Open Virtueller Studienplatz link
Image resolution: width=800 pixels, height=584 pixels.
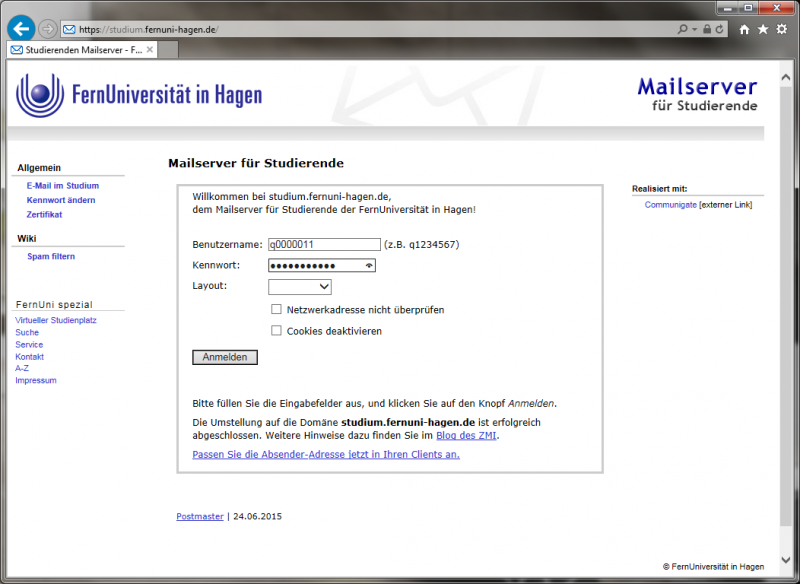tap(56, 320)
